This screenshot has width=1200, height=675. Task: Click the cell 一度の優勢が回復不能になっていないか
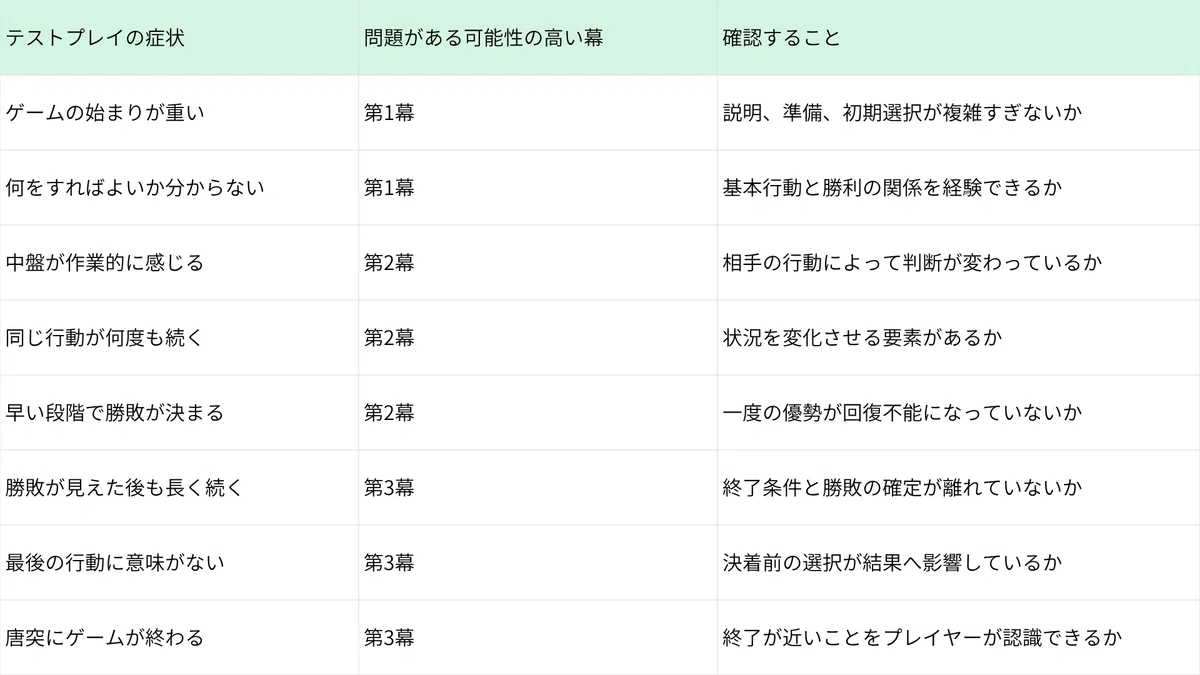[958, 413]
